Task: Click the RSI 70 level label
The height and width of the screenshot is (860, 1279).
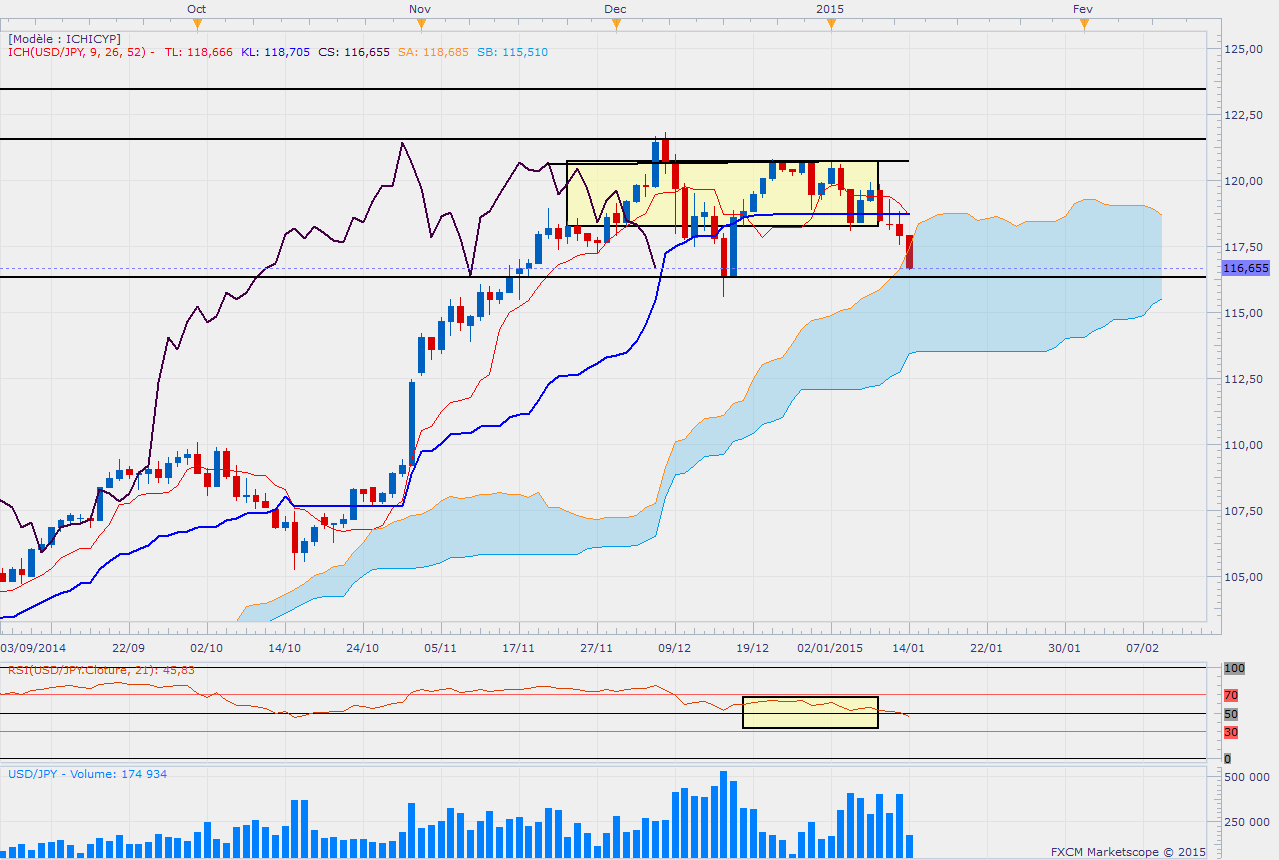Action: 1232,695
